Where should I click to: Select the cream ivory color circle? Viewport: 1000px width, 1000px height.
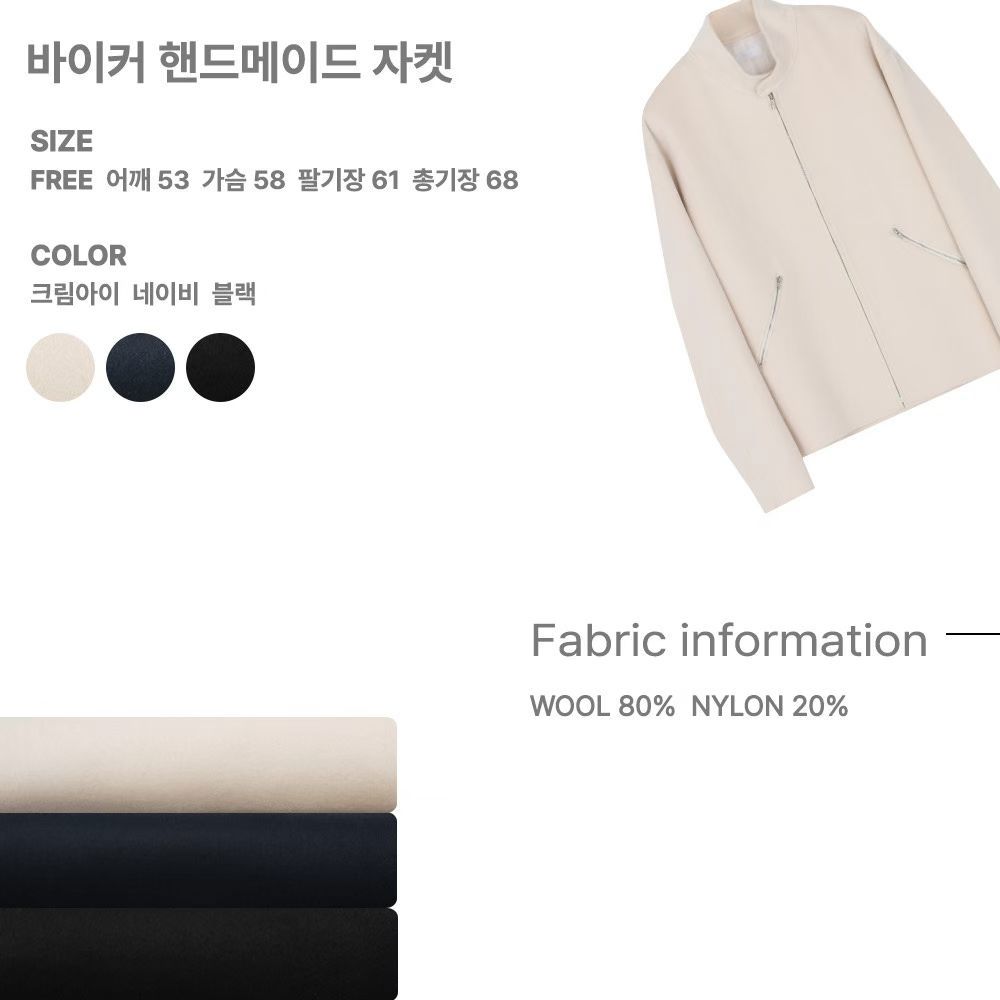point(60,367)
